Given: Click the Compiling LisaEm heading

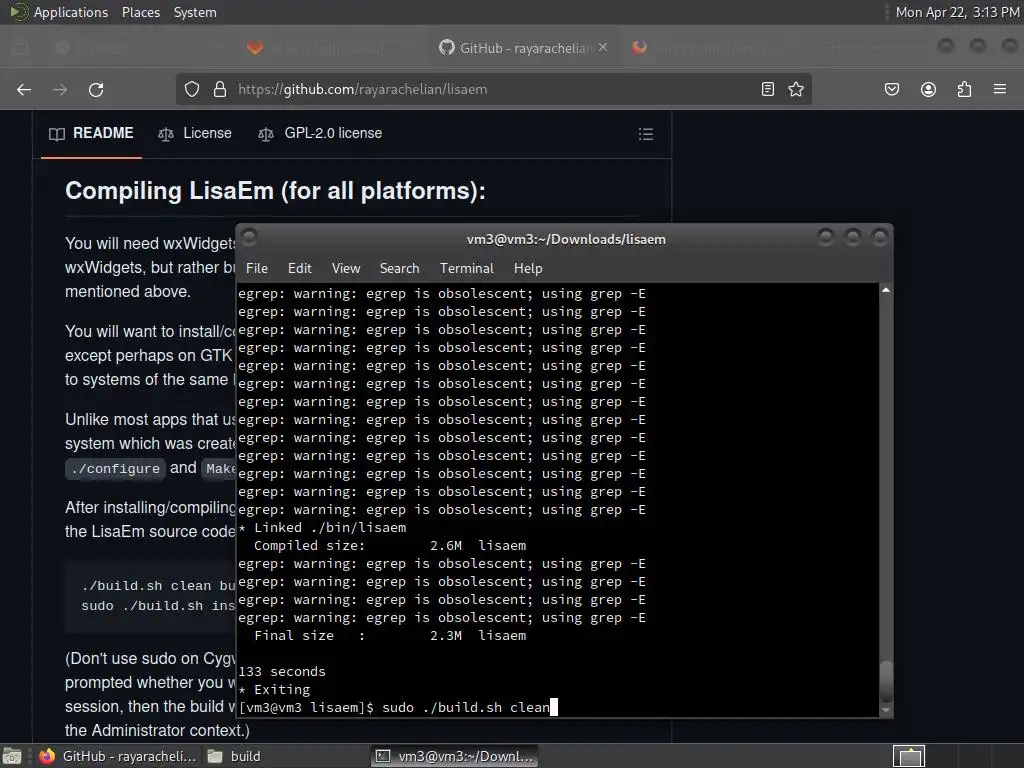Looking at the screenshot, I should [x=275, y=191].
